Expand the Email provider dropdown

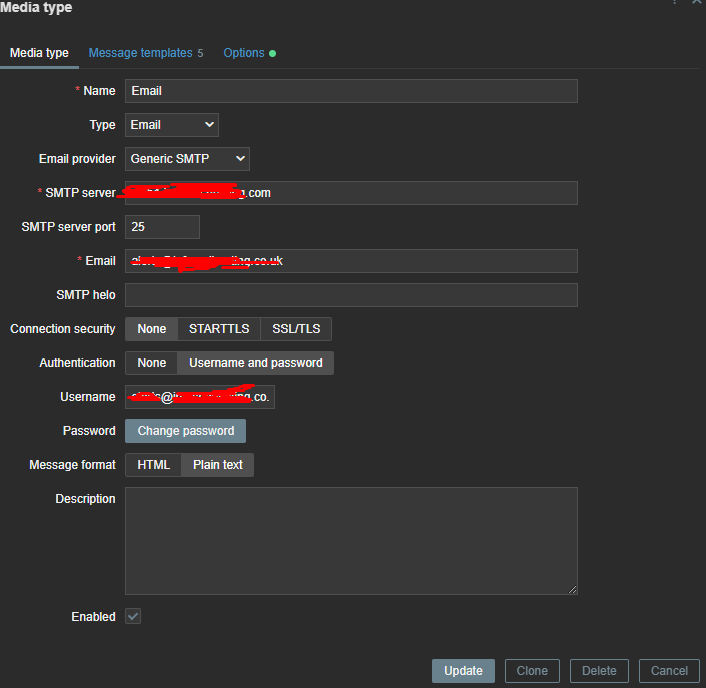(x=187, y=159)
